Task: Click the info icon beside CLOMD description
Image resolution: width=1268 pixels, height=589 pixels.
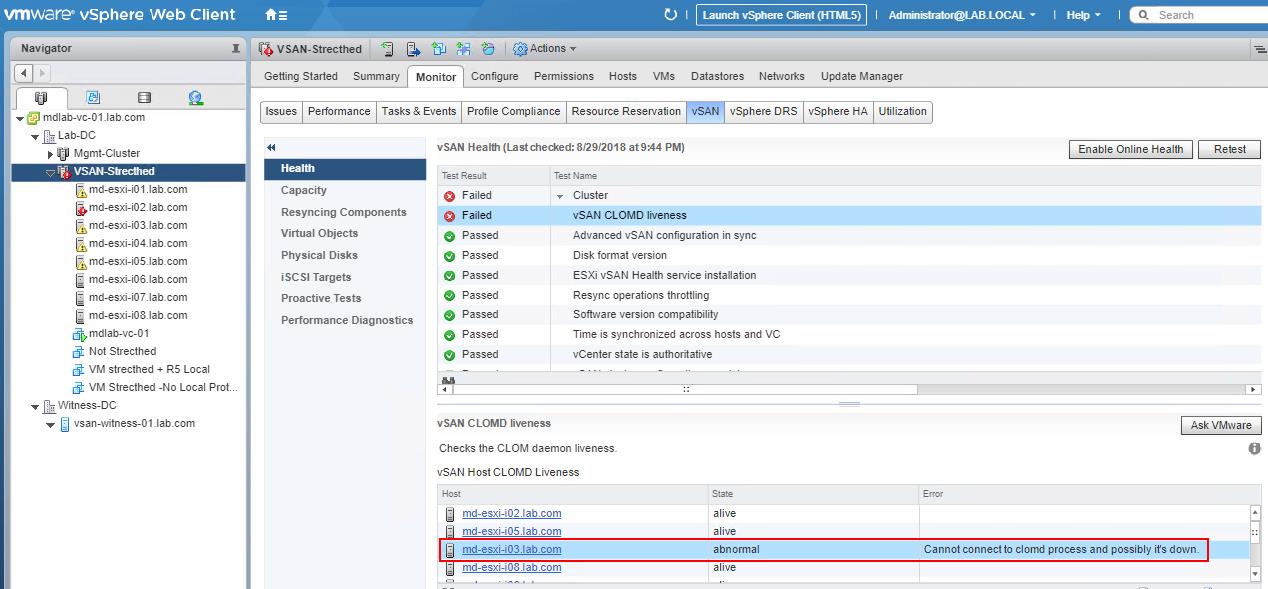Action: (1254, 449)
